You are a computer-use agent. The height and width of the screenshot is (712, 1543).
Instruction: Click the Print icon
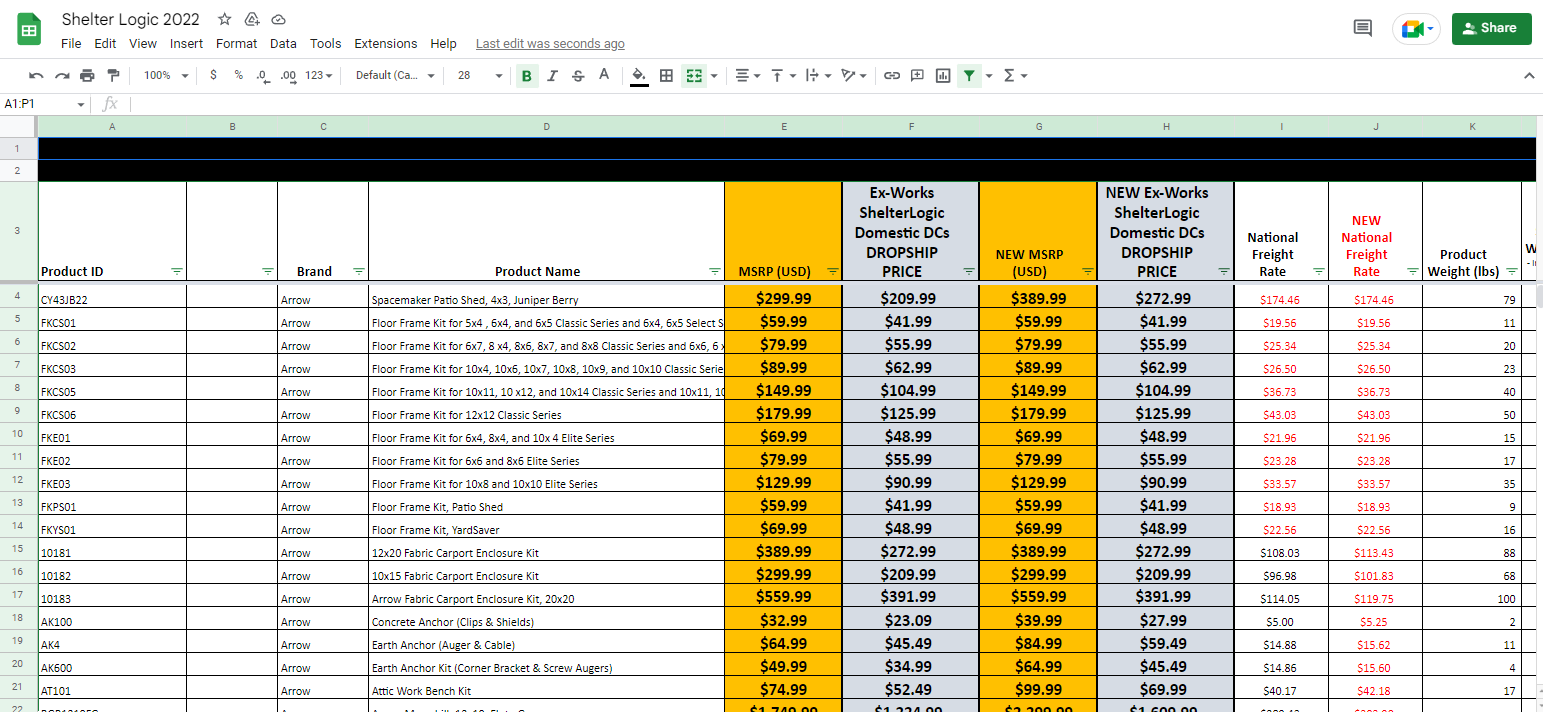[87, 75]
